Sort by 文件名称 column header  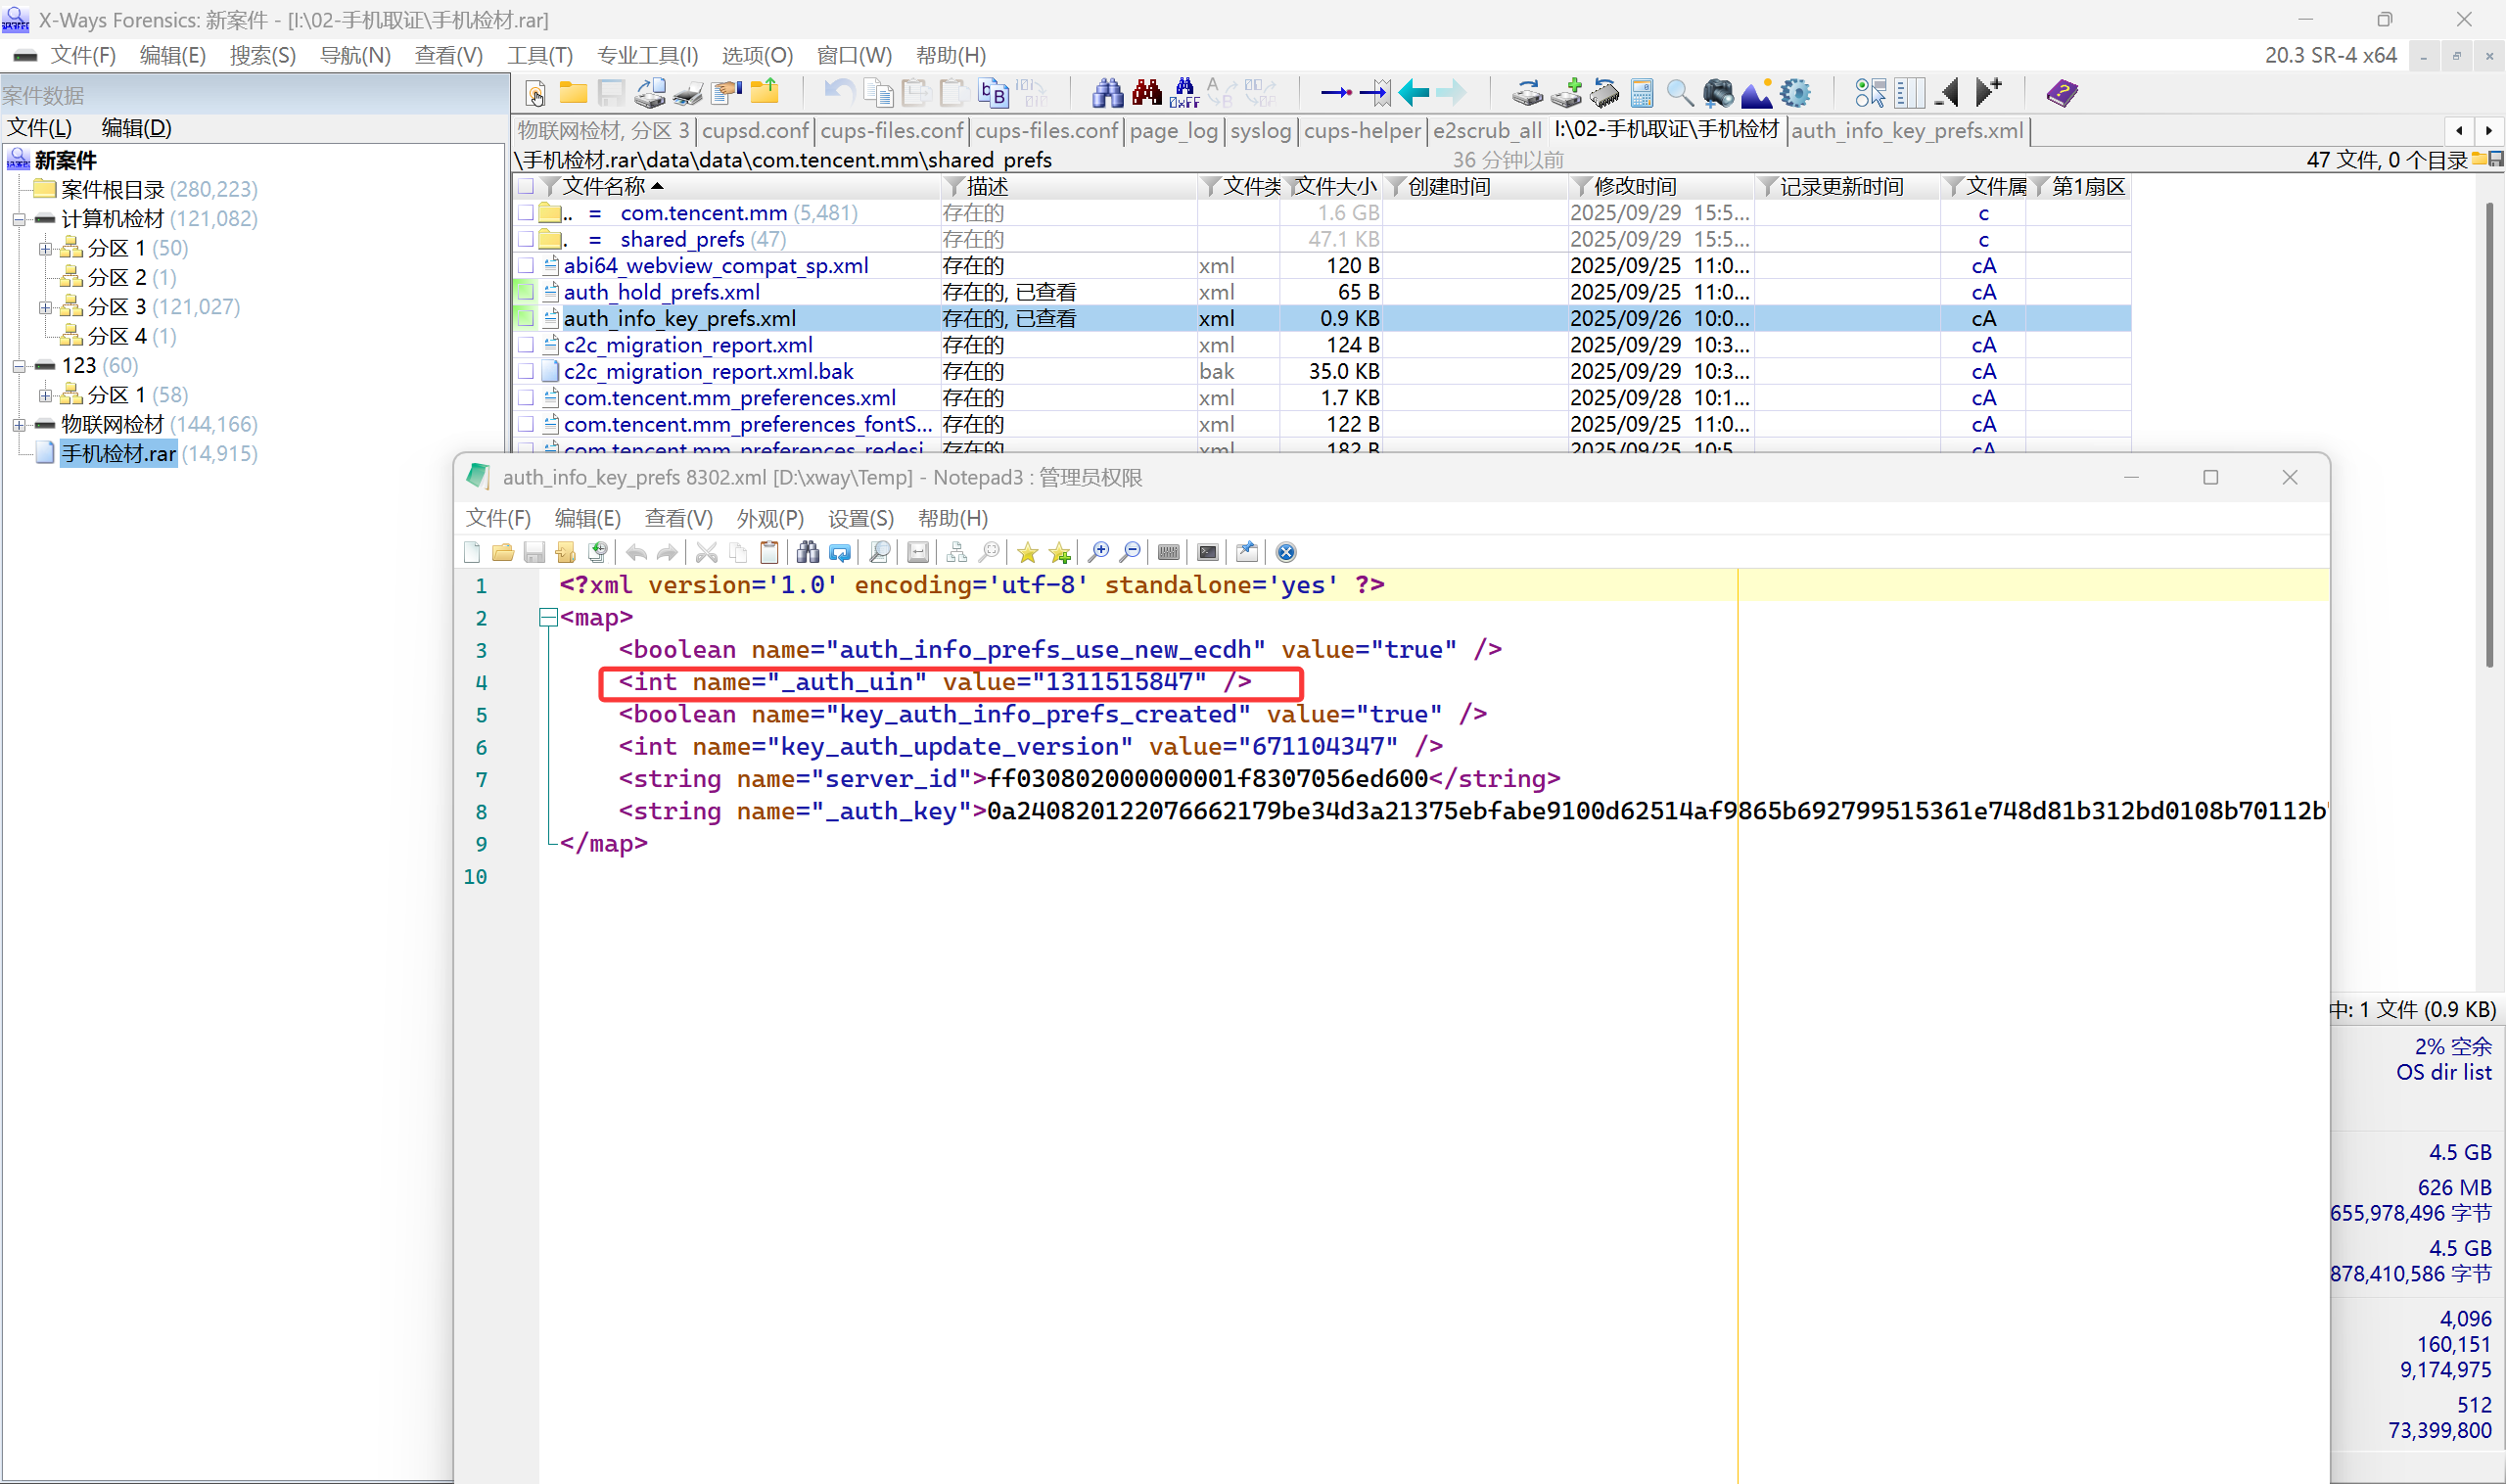pos(603,186)
